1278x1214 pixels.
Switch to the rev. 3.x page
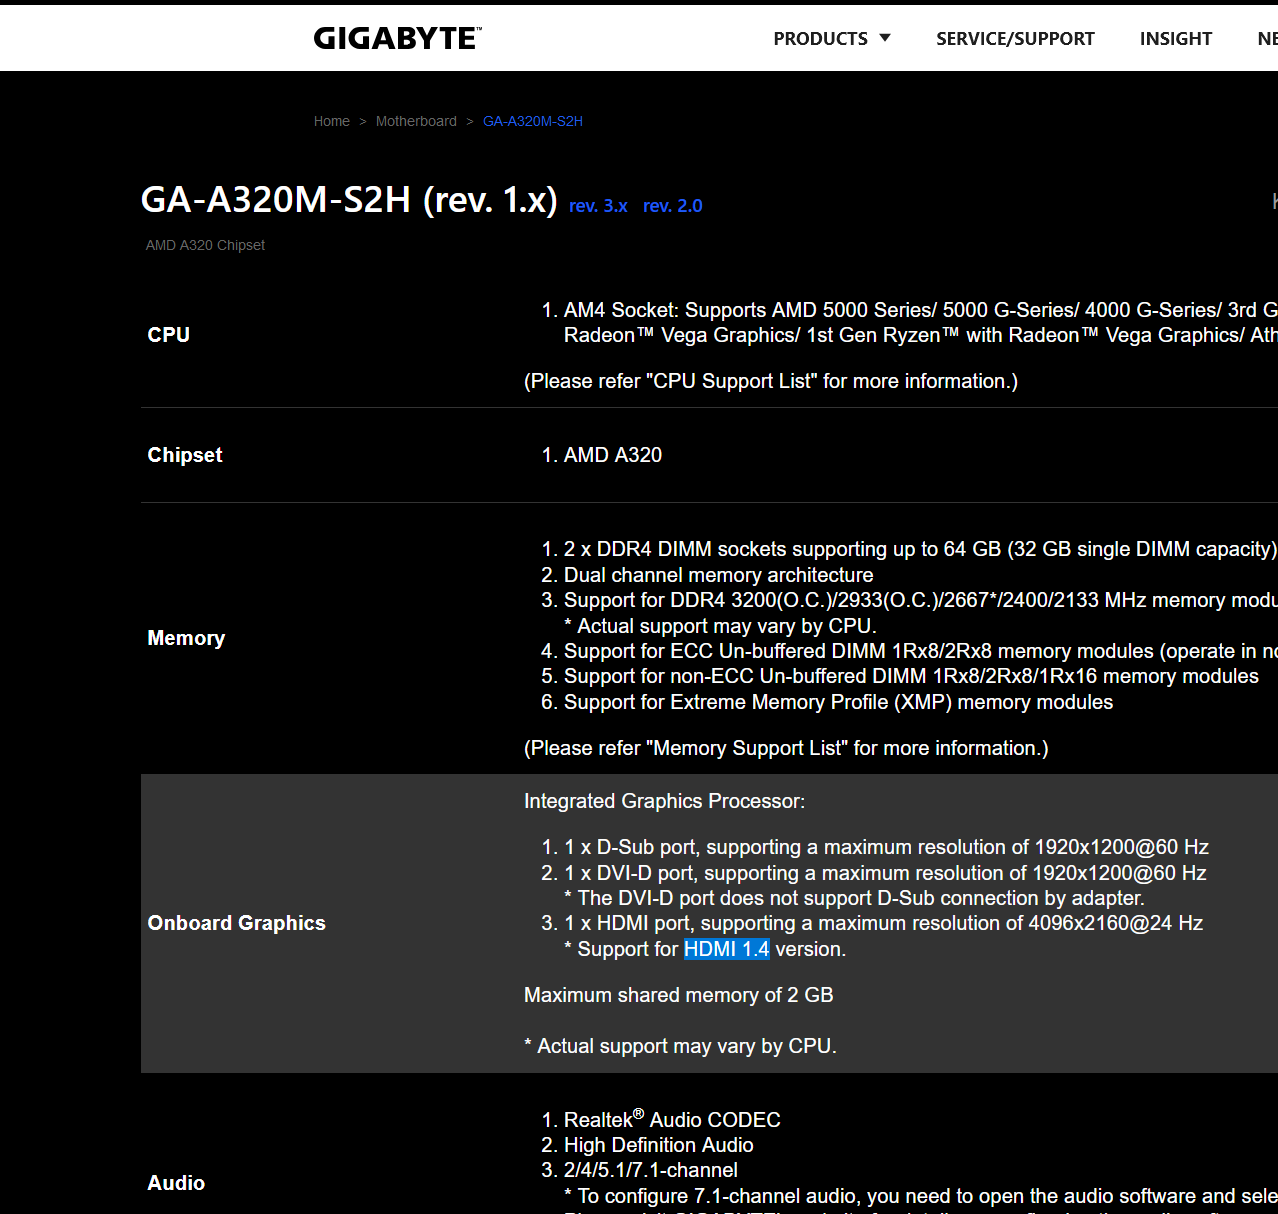pyautogui.click(x=598, y=206)
